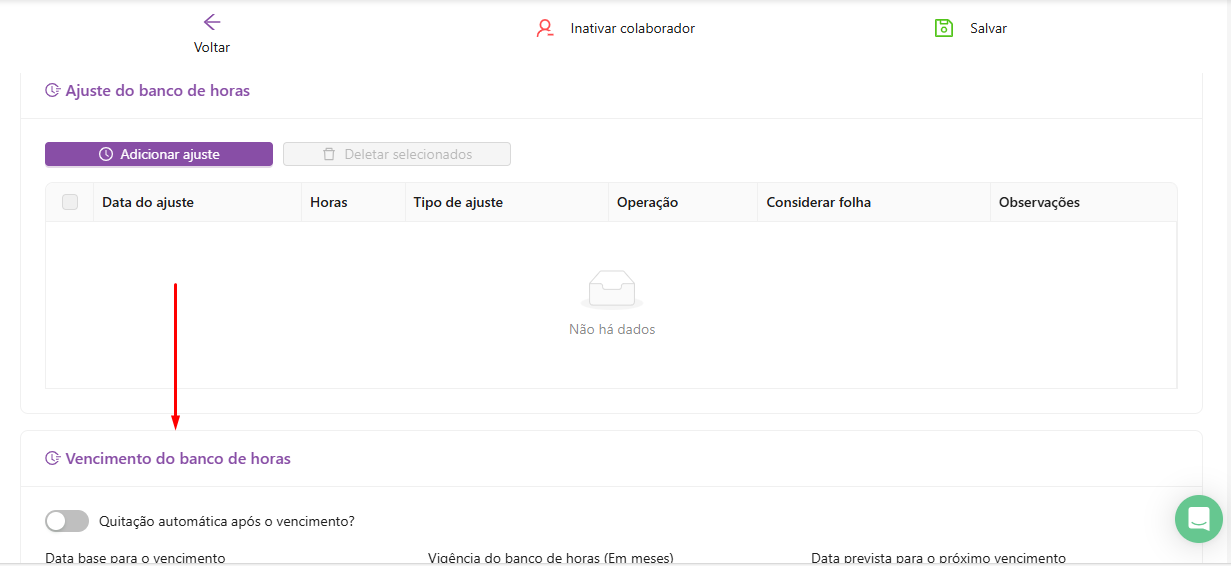1231x566 pixels.
Task: Select the Observações column header
Action: (1039, 202)
